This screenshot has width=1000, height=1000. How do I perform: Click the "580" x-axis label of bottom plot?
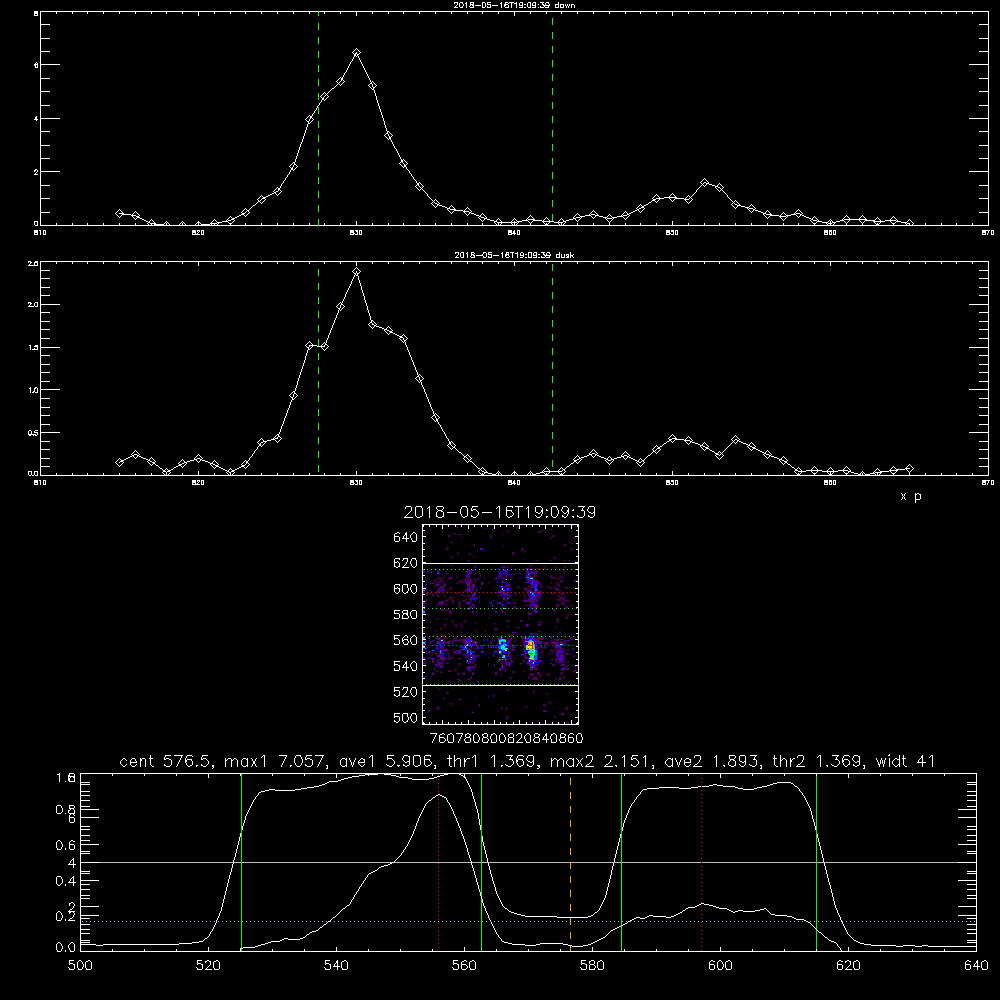pyautogui.click(x=592, y=966)
